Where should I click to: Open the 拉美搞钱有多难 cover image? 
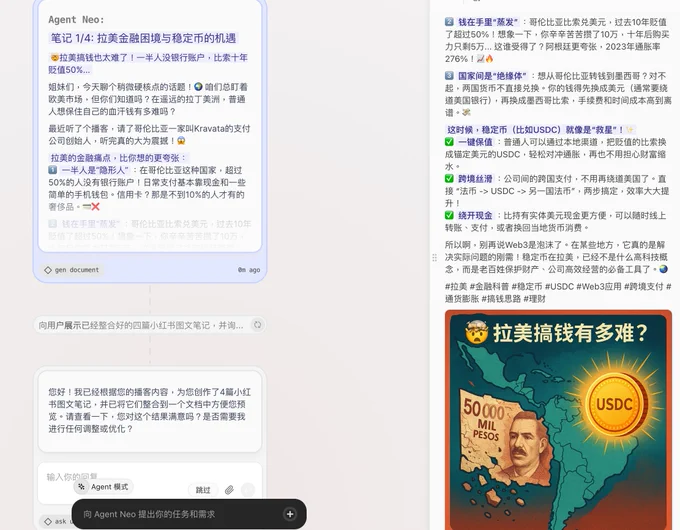(558, 420)
